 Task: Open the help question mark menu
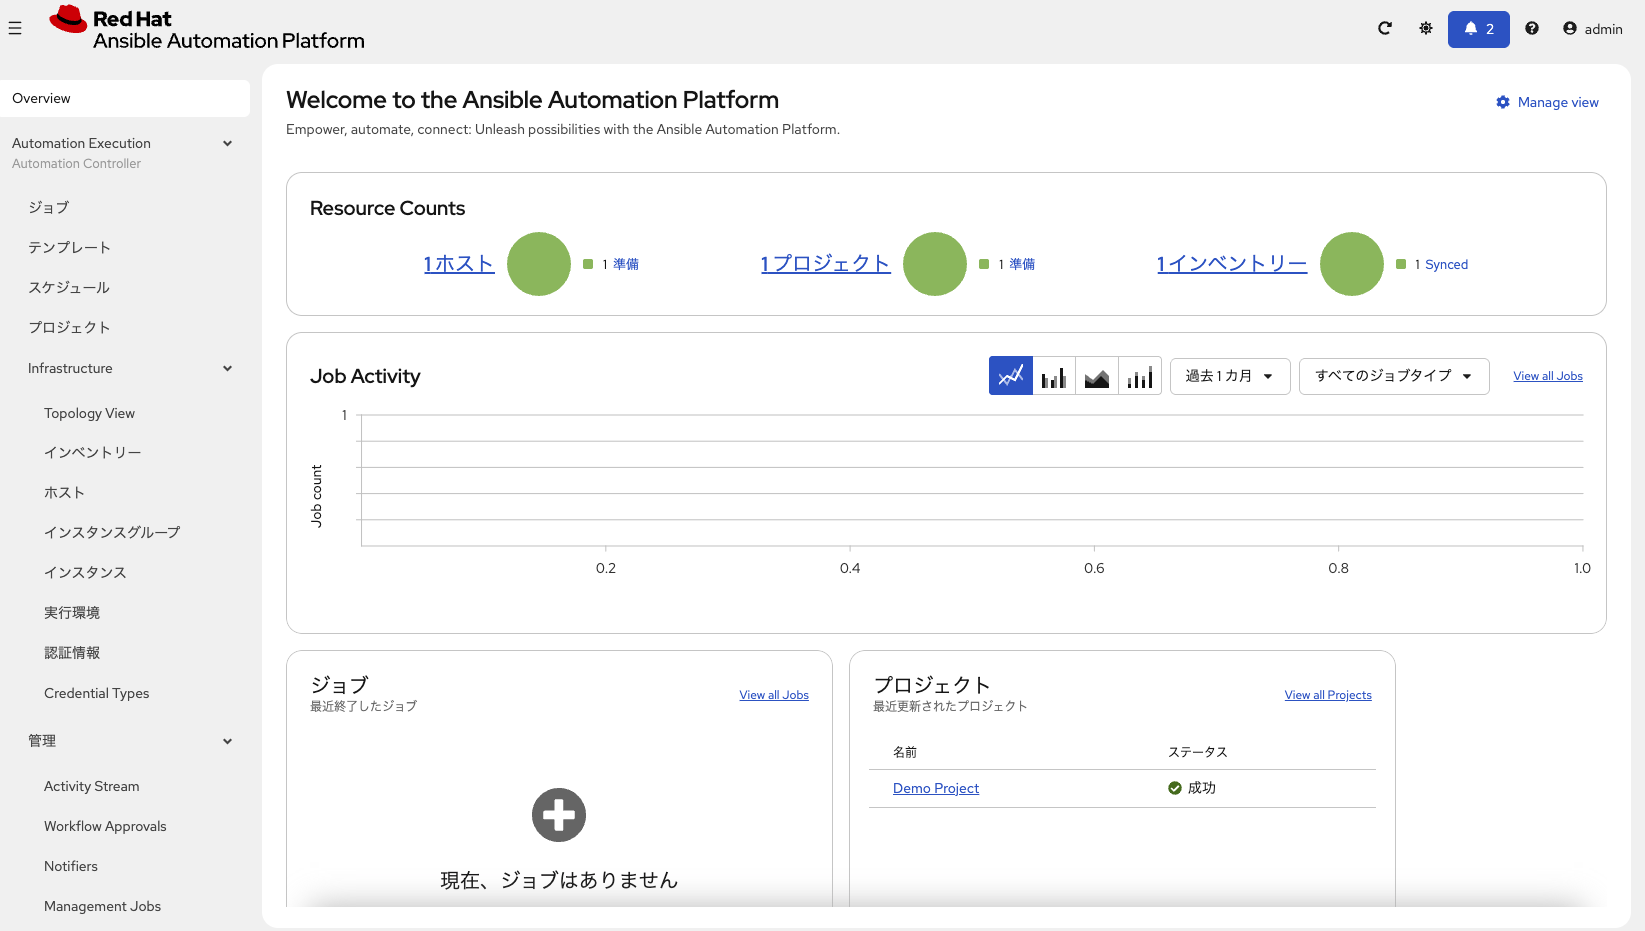point(1532,28)
